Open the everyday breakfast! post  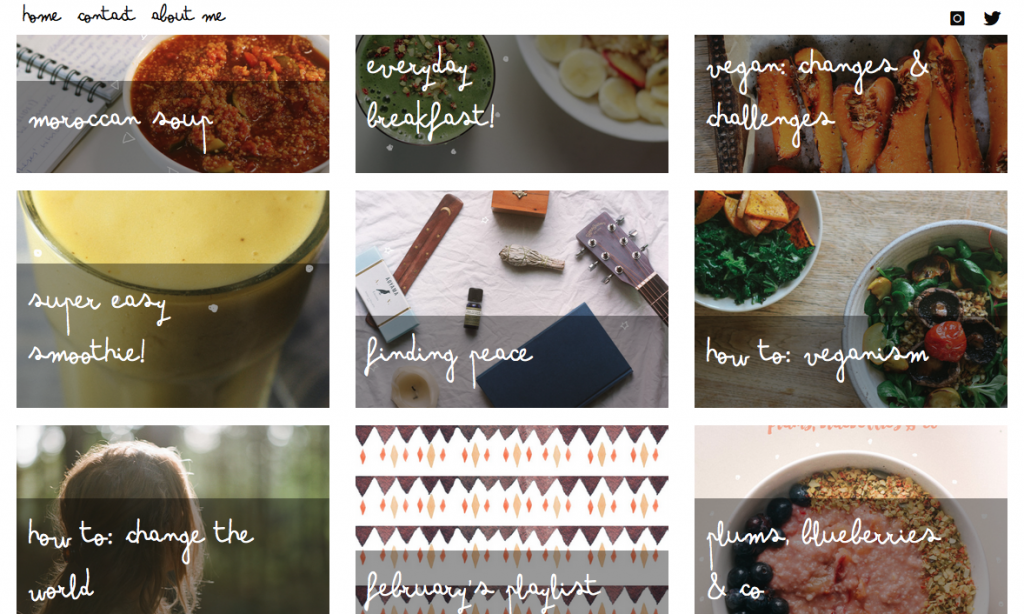512,104
